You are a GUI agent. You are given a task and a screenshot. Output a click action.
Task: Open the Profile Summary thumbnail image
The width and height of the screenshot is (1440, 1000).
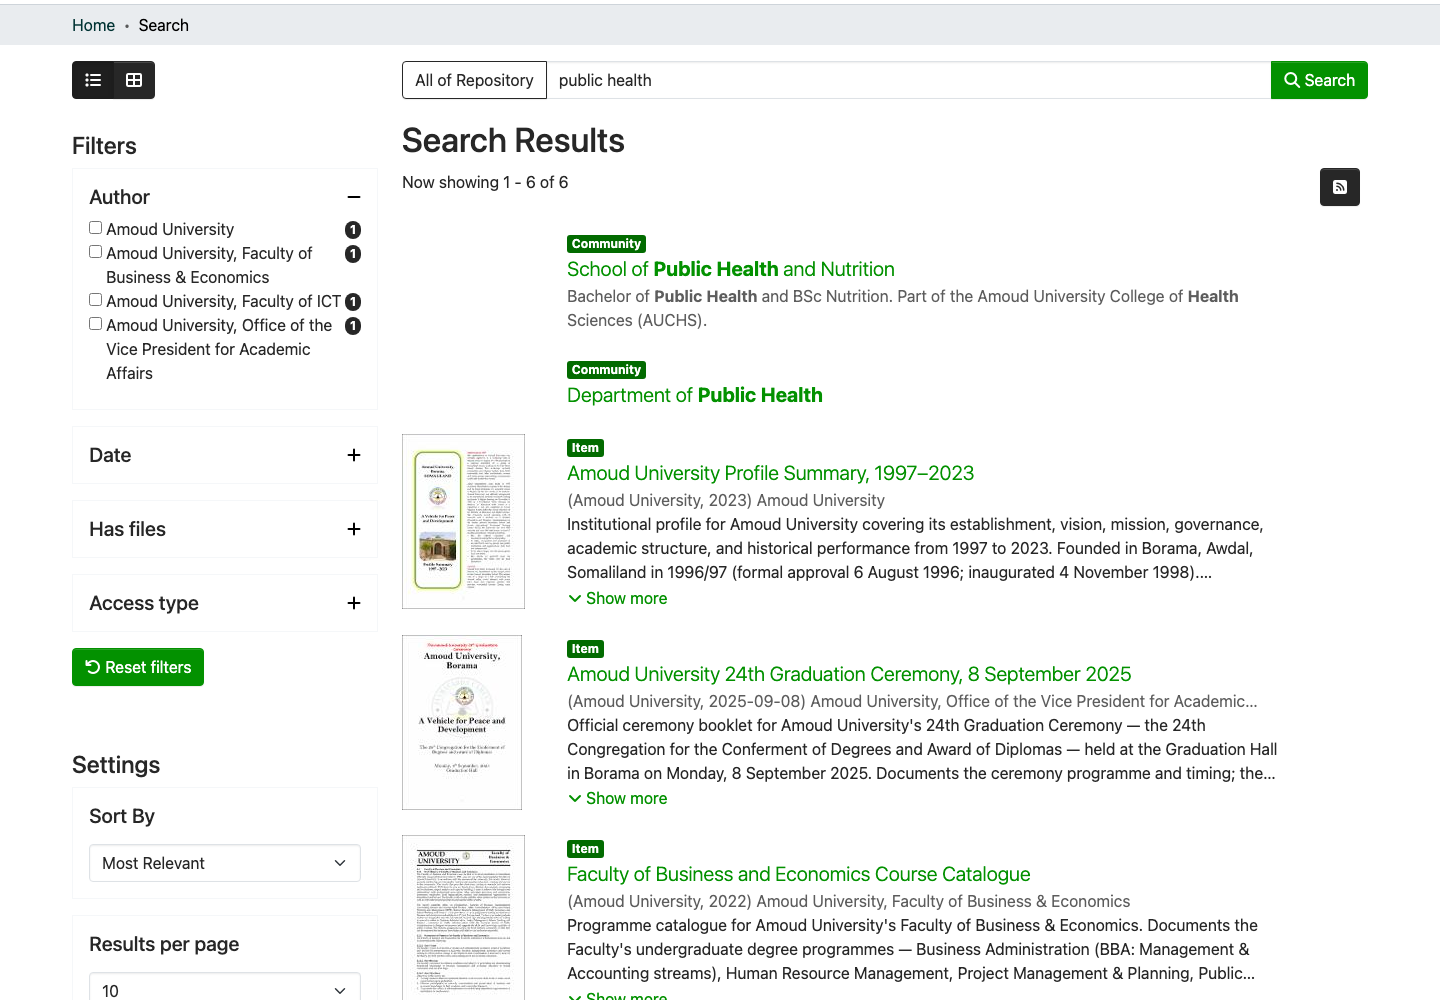pos(463,521)
